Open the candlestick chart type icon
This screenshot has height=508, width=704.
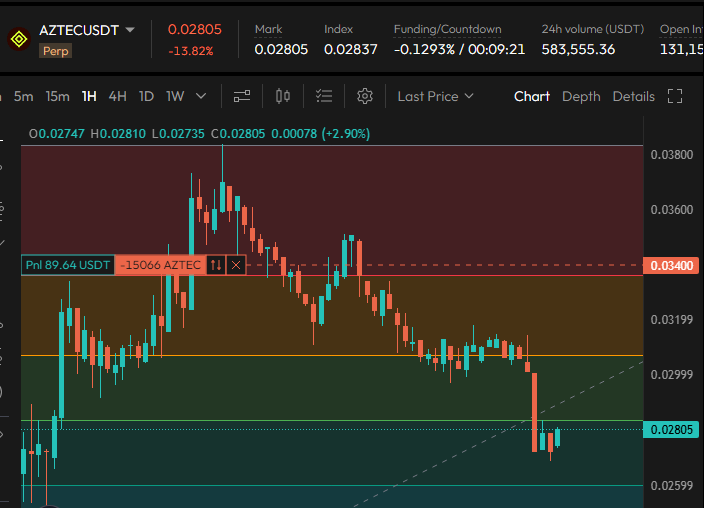tap(283, 96)
